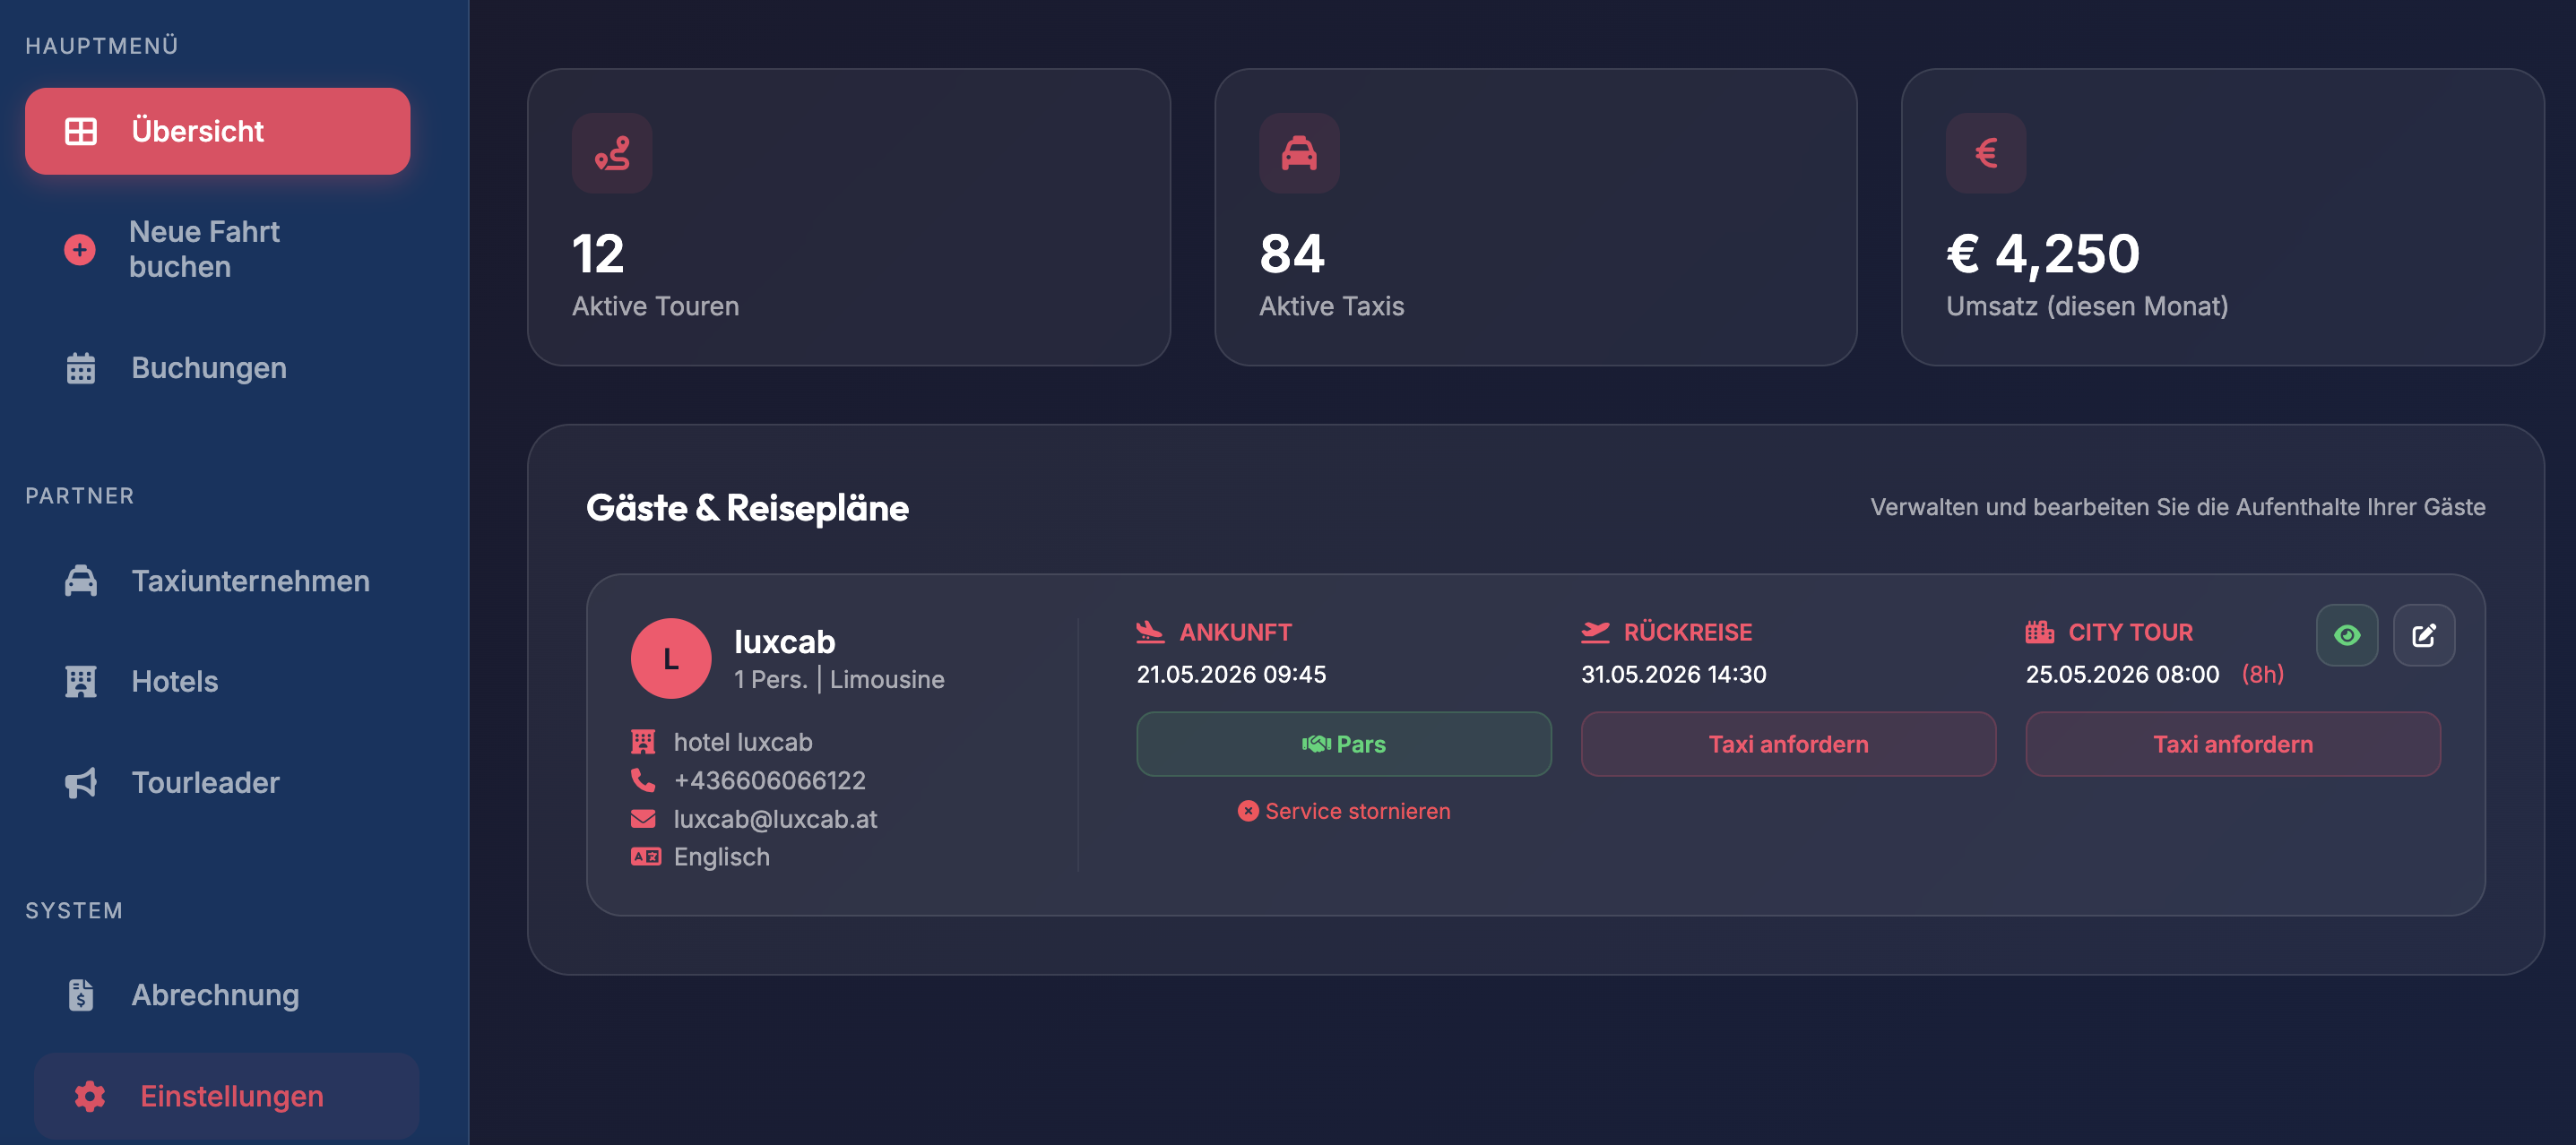The width and height of the screenshot is (2576, 1145).
Task: Click the (8h) duration label
Action: coord(2262,674)
